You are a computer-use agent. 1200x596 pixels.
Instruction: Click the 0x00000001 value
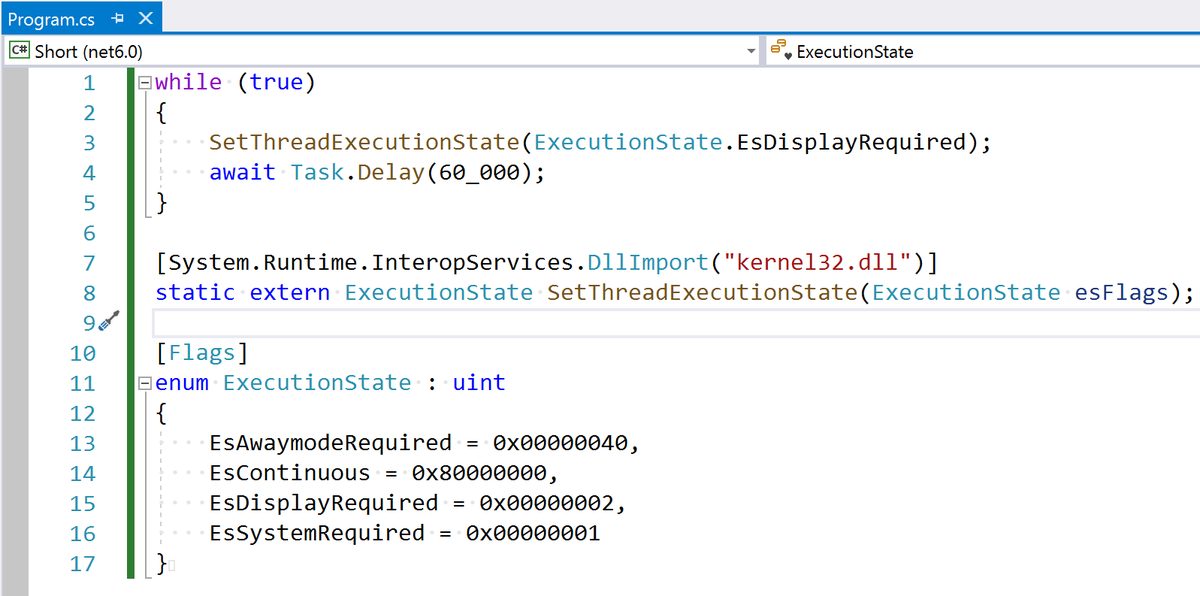(533, 533)
